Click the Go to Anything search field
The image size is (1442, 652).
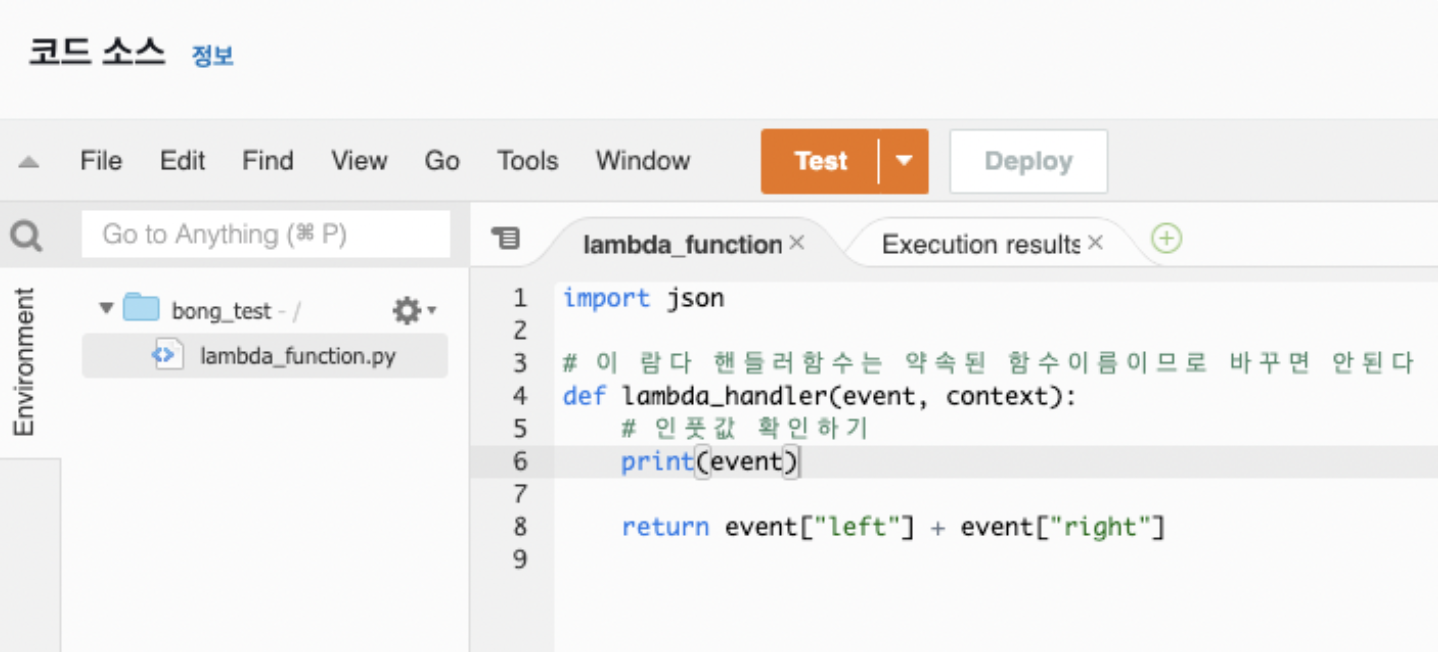coord(266,235)
